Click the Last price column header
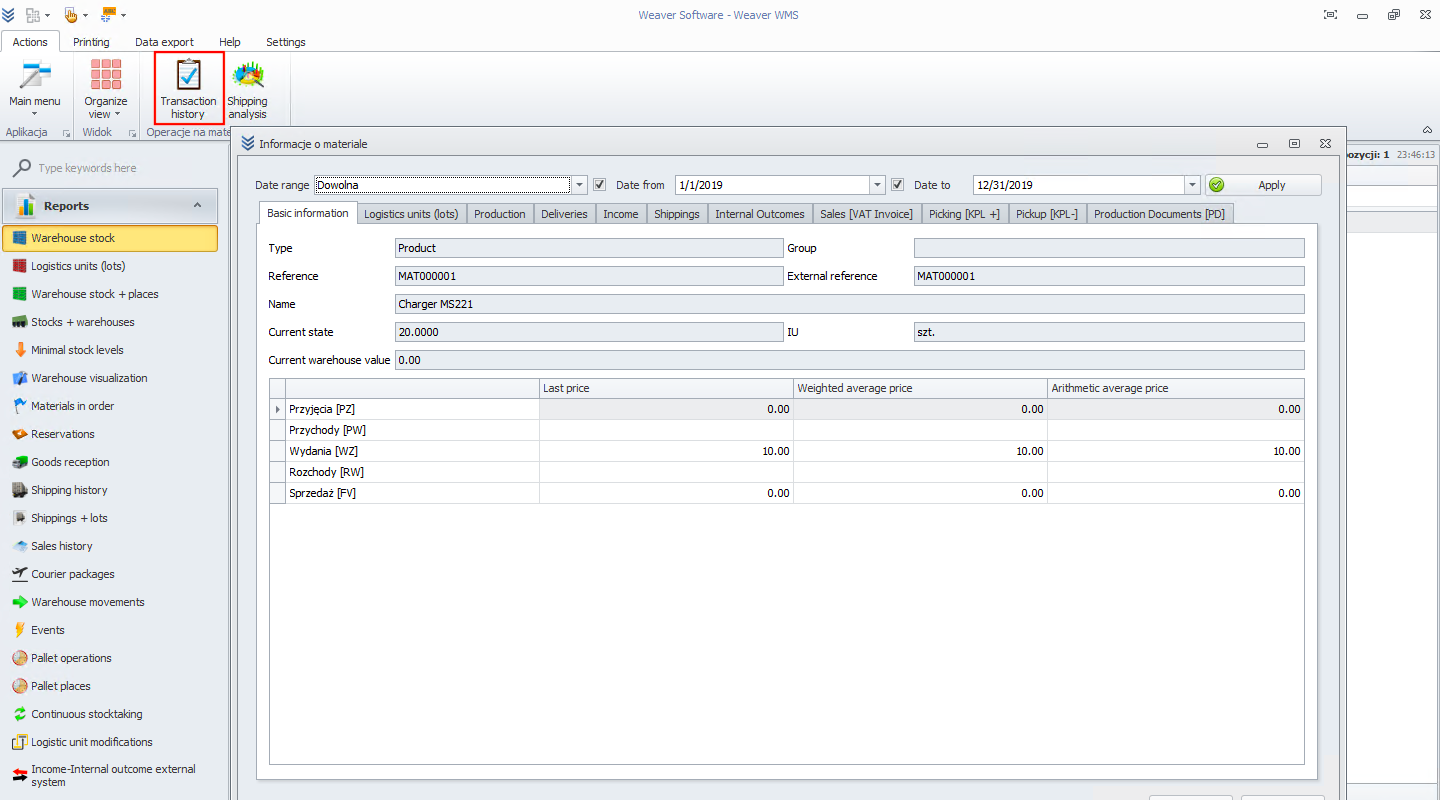This screenshot has width=1440, height=800. tap(666, 388)
